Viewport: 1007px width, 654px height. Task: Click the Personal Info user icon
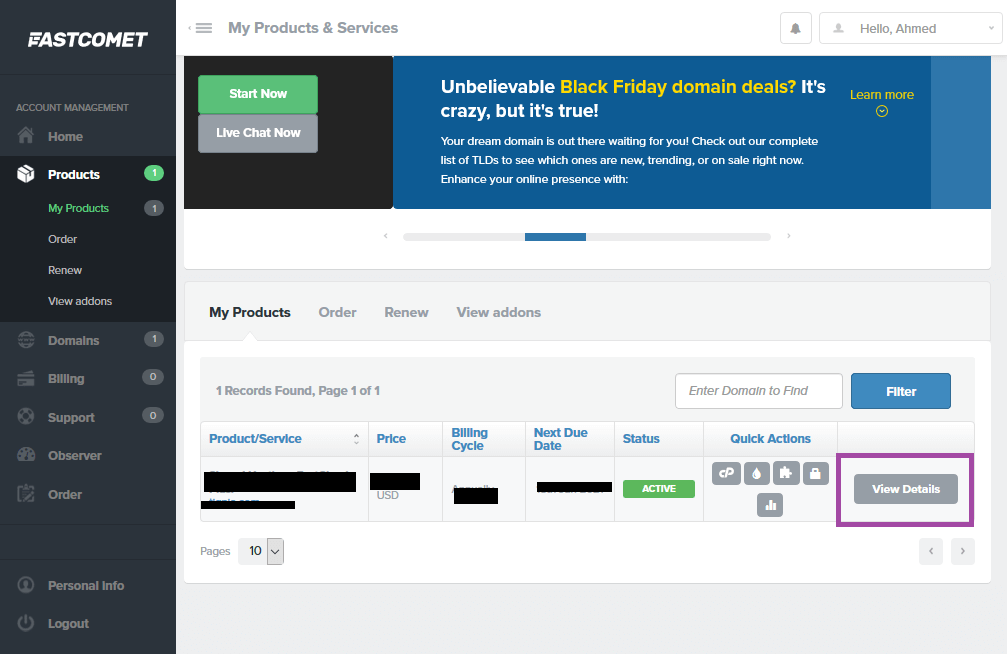(26, 585)
